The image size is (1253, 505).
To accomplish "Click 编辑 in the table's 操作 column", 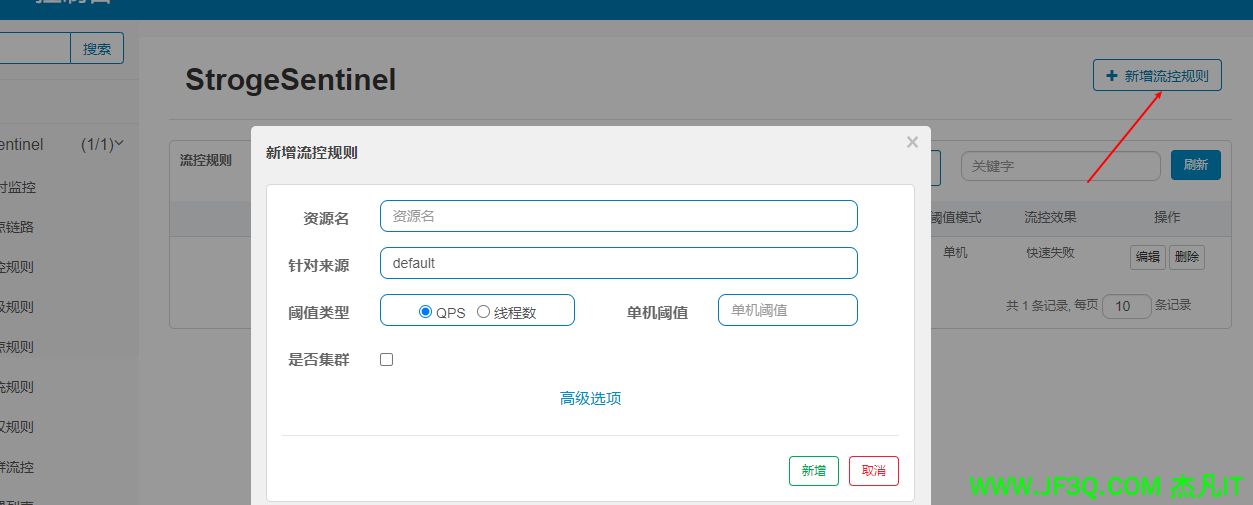I will click(x=1147, y=257).
